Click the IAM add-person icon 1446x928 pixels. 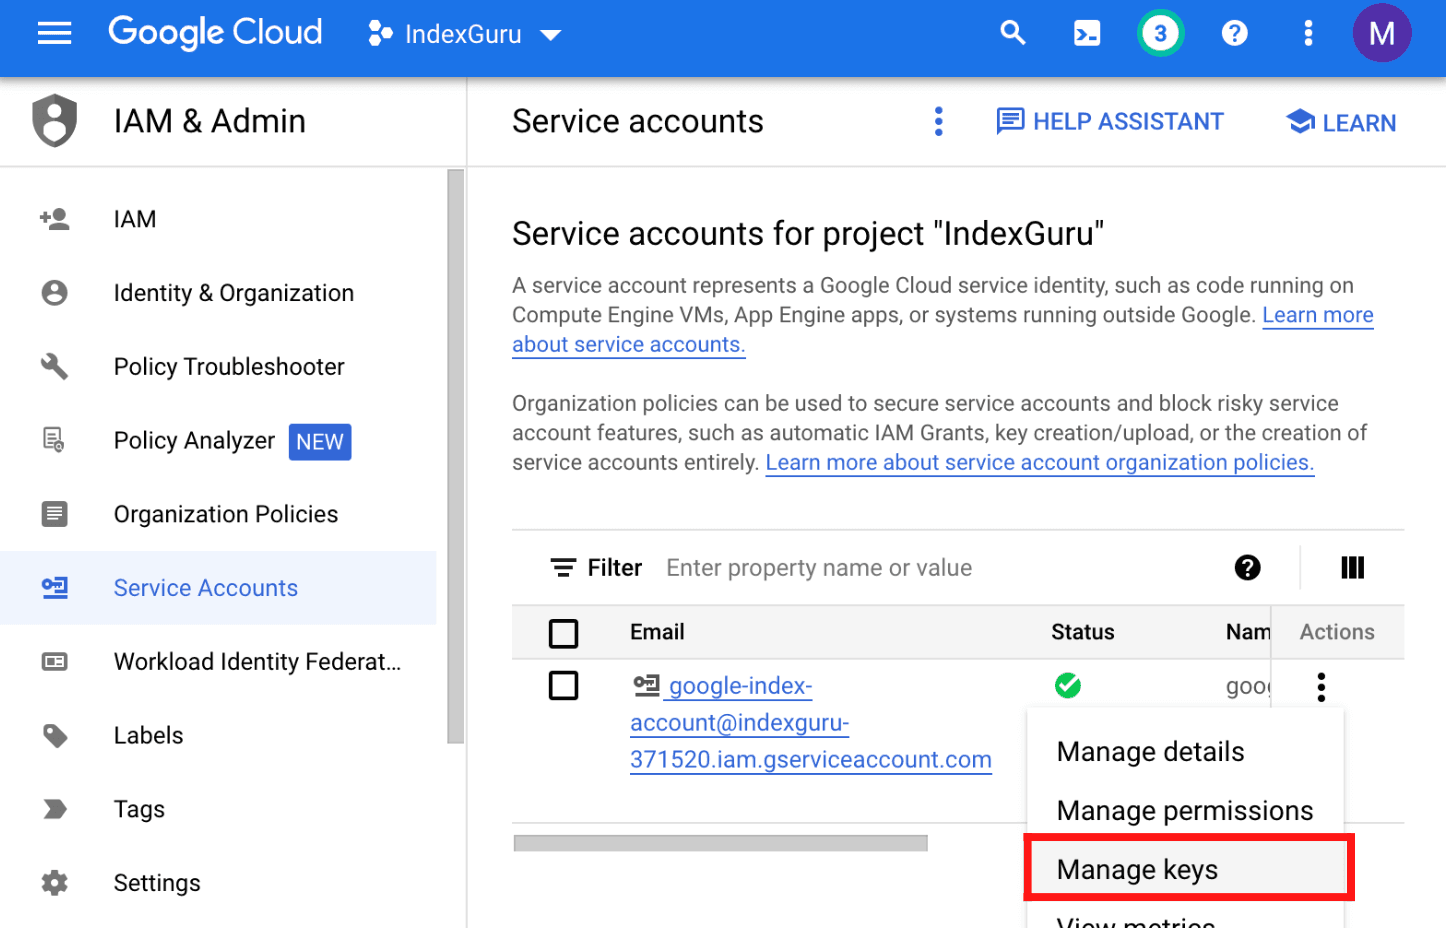(54, 219)
